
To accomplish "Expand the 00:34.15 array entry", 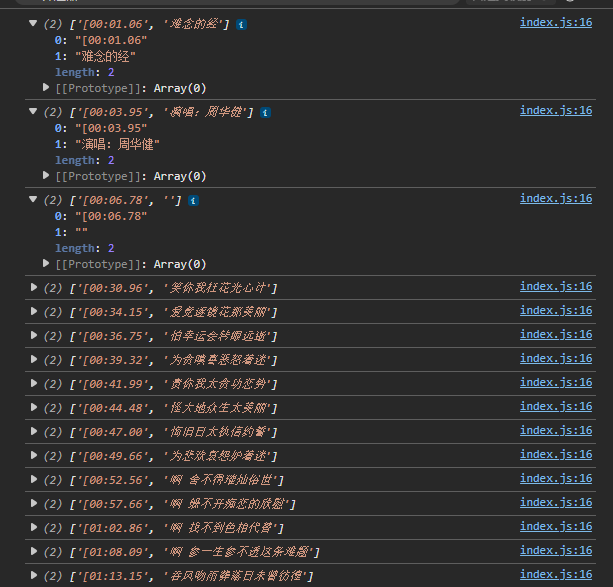I will pos(34,311).
